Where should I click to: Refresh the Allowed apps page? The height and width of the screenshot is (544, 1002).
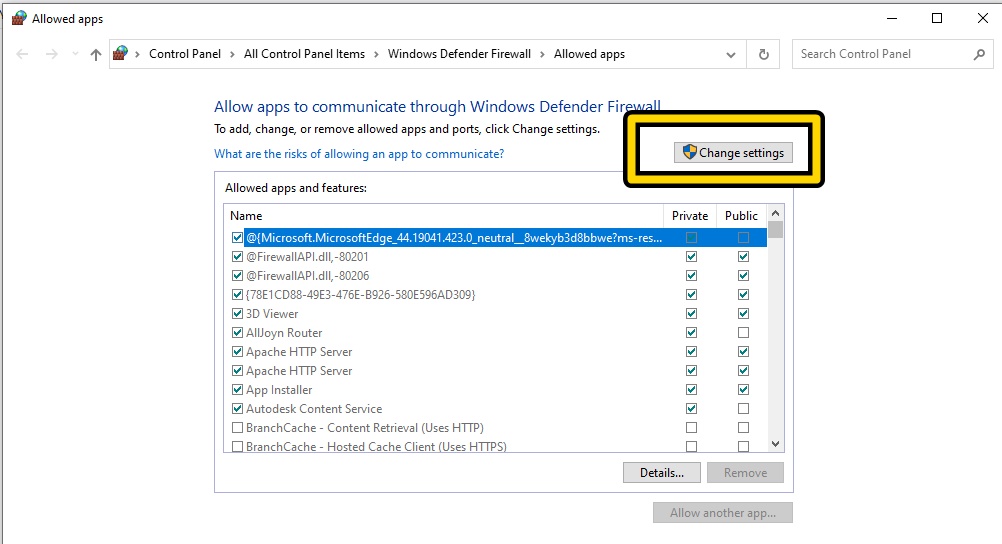(x=764, y=54)
